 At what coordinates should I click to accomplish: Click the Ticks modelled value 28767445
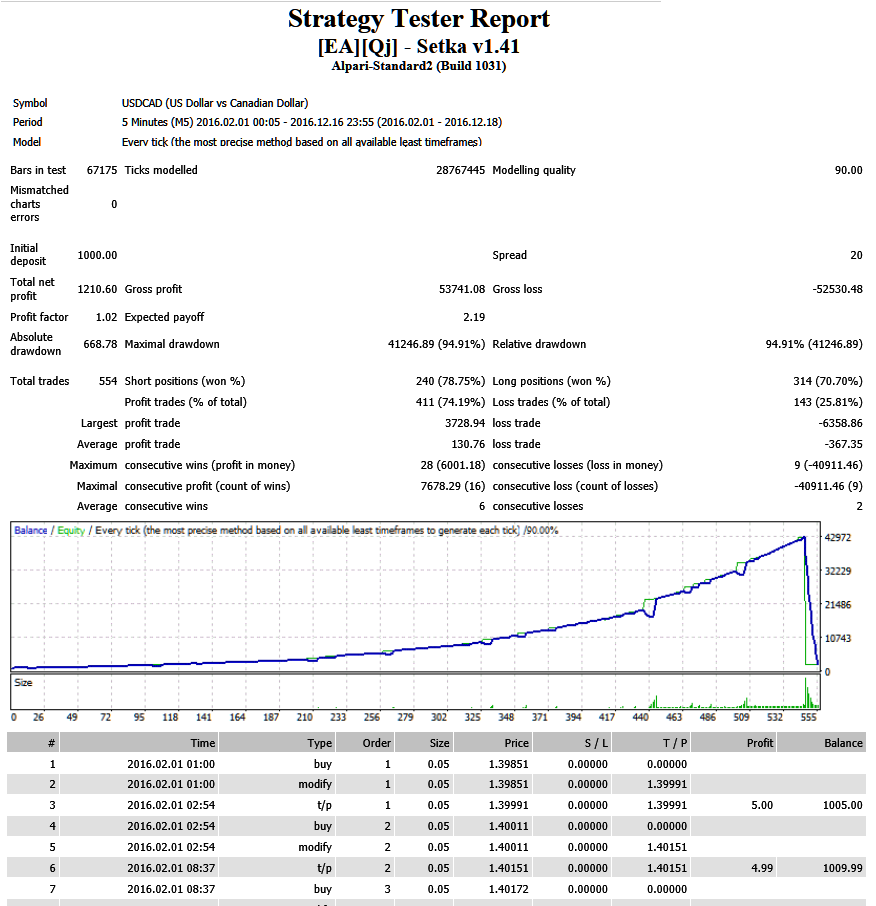pos(460,170)
